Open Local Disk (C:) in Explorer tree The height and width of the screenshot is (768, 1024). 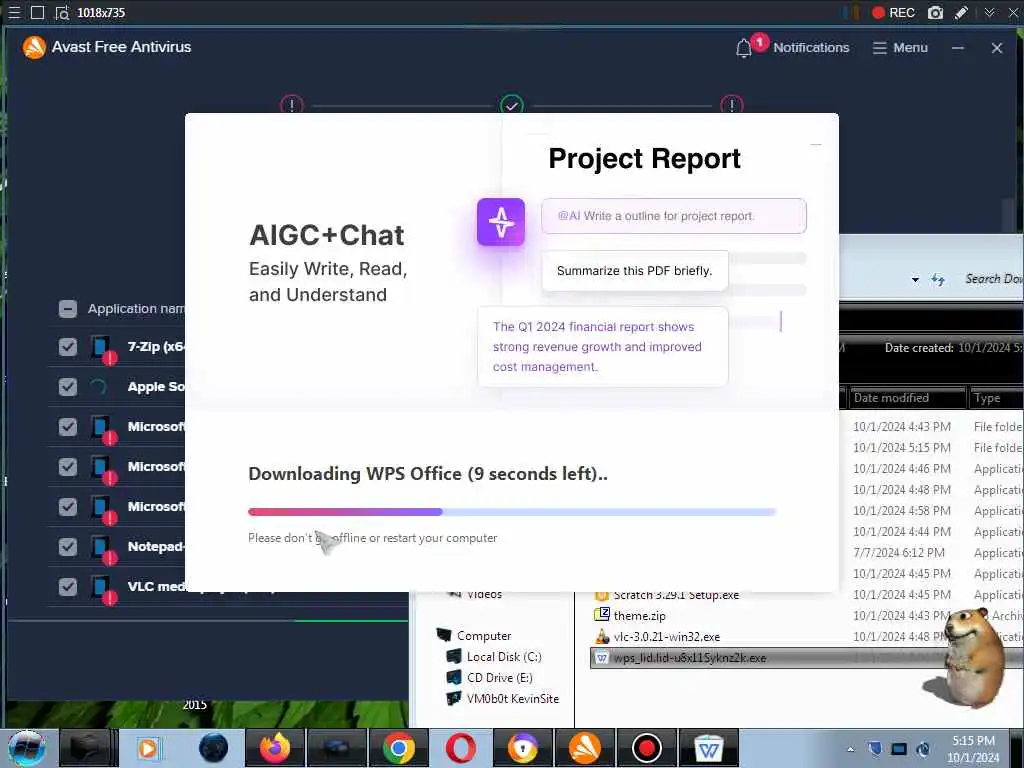[x=504, y=656]
